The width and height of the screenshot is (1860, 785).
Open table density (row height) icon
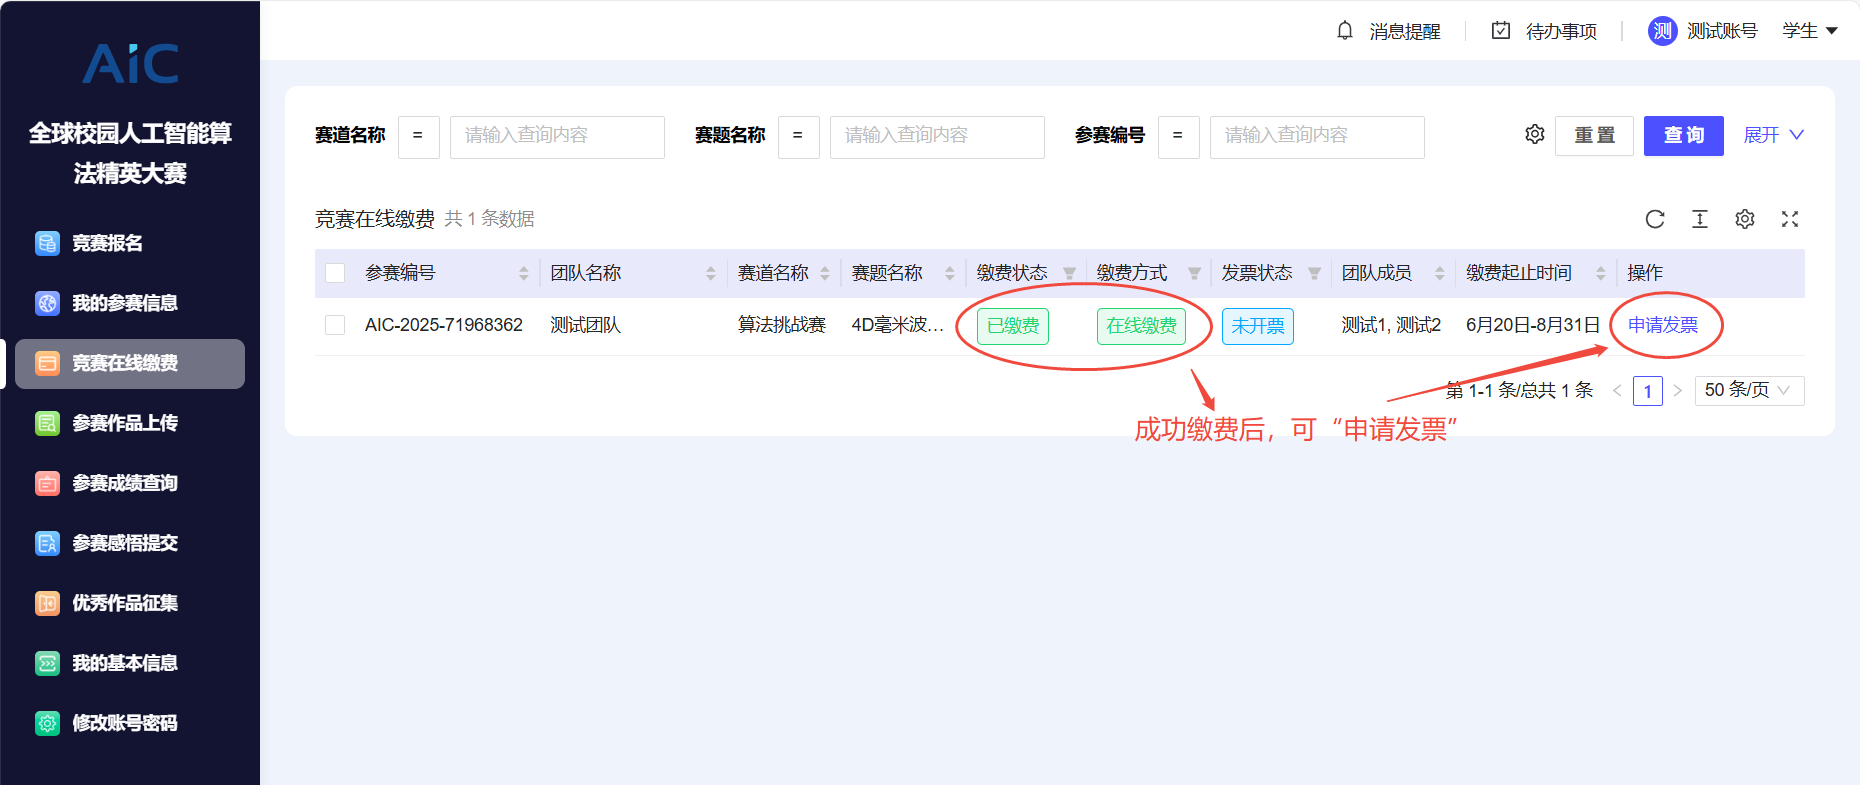coord(1700,219)
